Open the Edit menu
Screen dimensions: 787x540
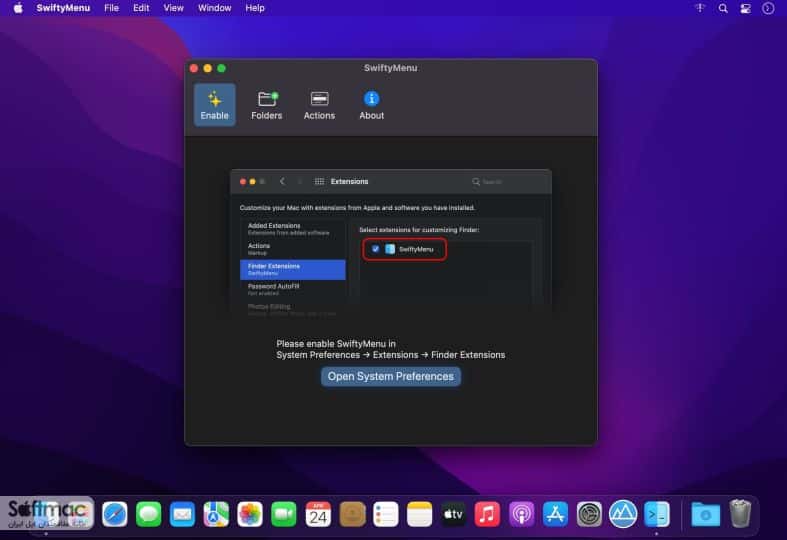click(x=141, y=8)
